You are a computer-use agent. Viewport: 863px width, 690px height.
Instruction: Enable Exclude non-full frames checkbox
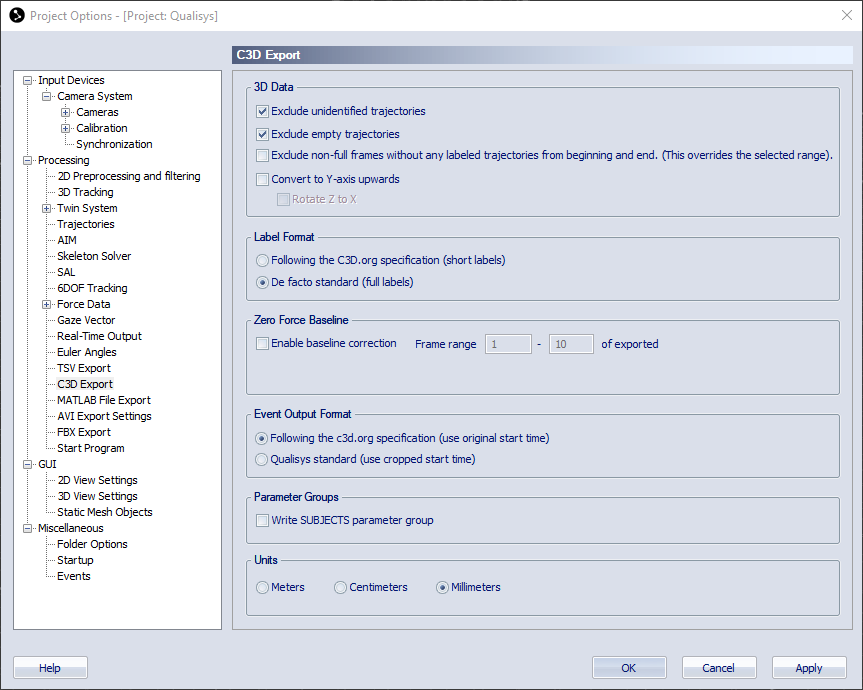[263, 156]
